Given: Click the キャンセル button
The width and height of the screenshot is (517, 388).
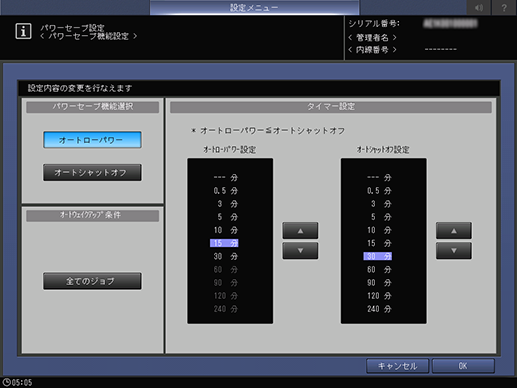Looking at the screenshot, I should [397, 366].
